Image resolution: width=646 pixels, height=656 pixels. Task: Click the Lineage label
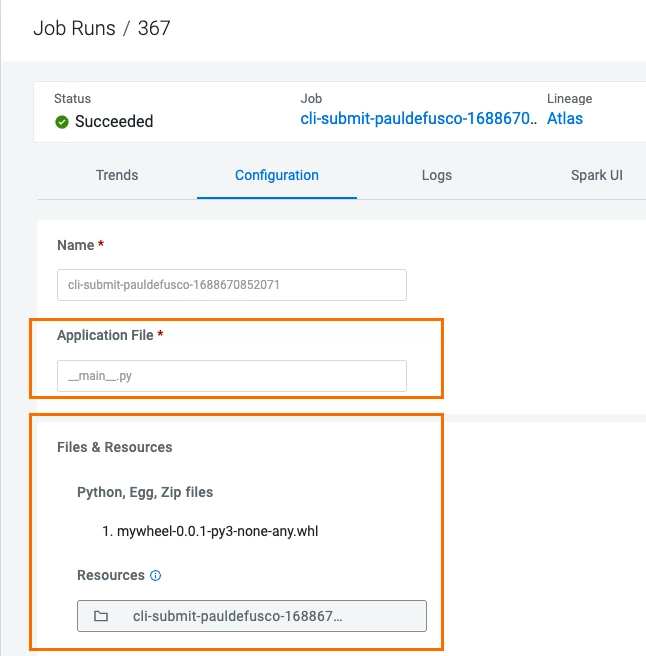point(569,99)
